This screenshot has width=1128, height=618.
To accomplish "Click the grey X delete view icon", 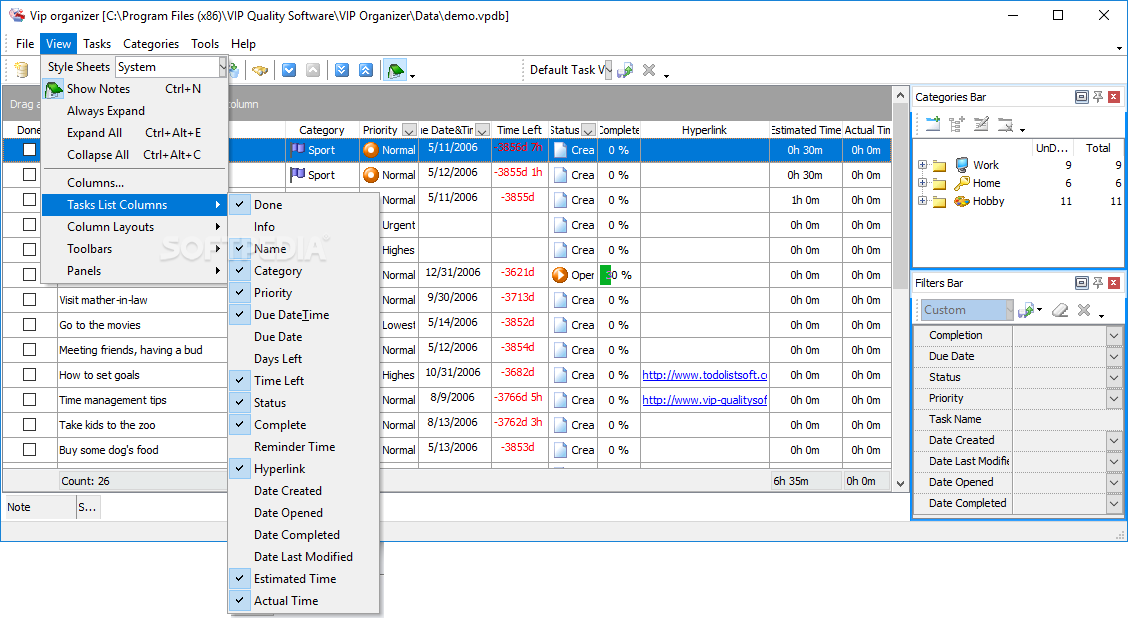I will point(649,70).
